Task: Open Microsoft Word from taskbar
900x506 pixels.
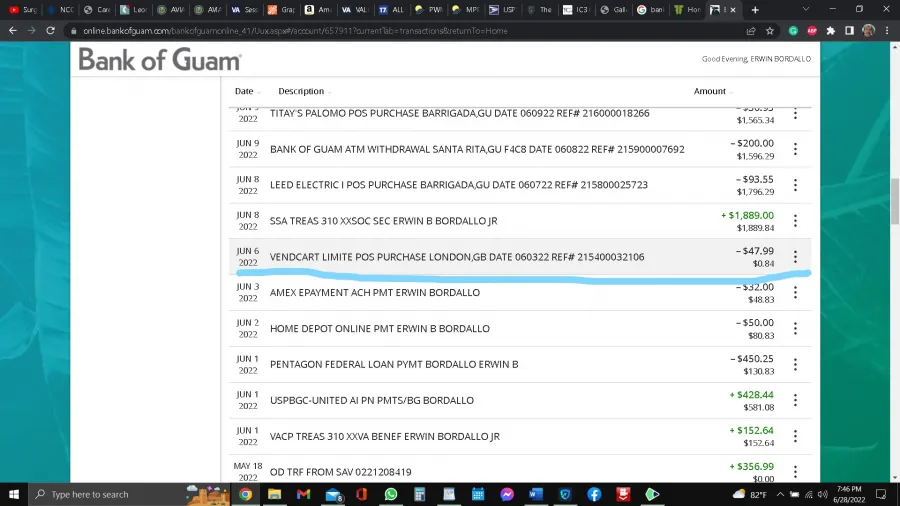Action: point(536,494)
